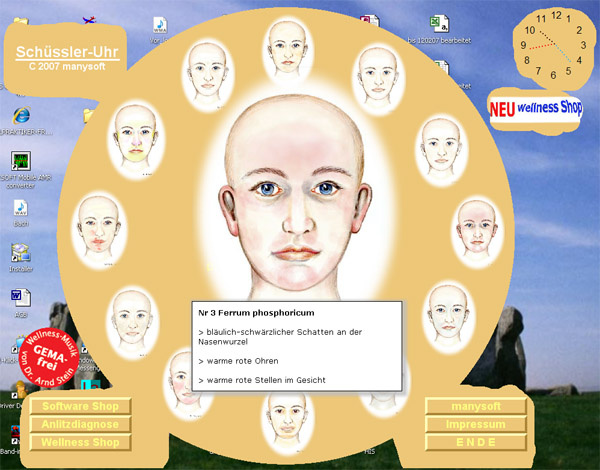
Task: Select the face thumbnail at 1 o'clock
Action: [x=378, y=80]
